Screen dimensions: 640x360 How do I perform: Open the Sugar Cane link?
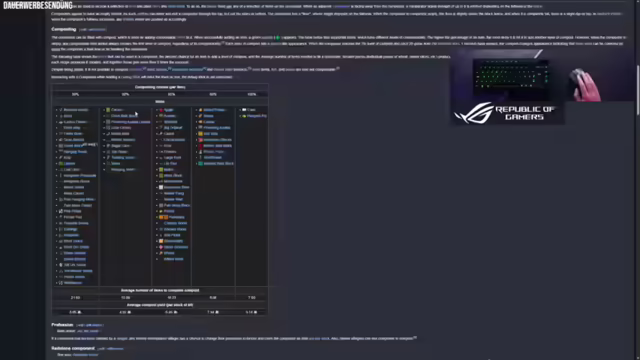pyautogui.click(x=120, y=145)
